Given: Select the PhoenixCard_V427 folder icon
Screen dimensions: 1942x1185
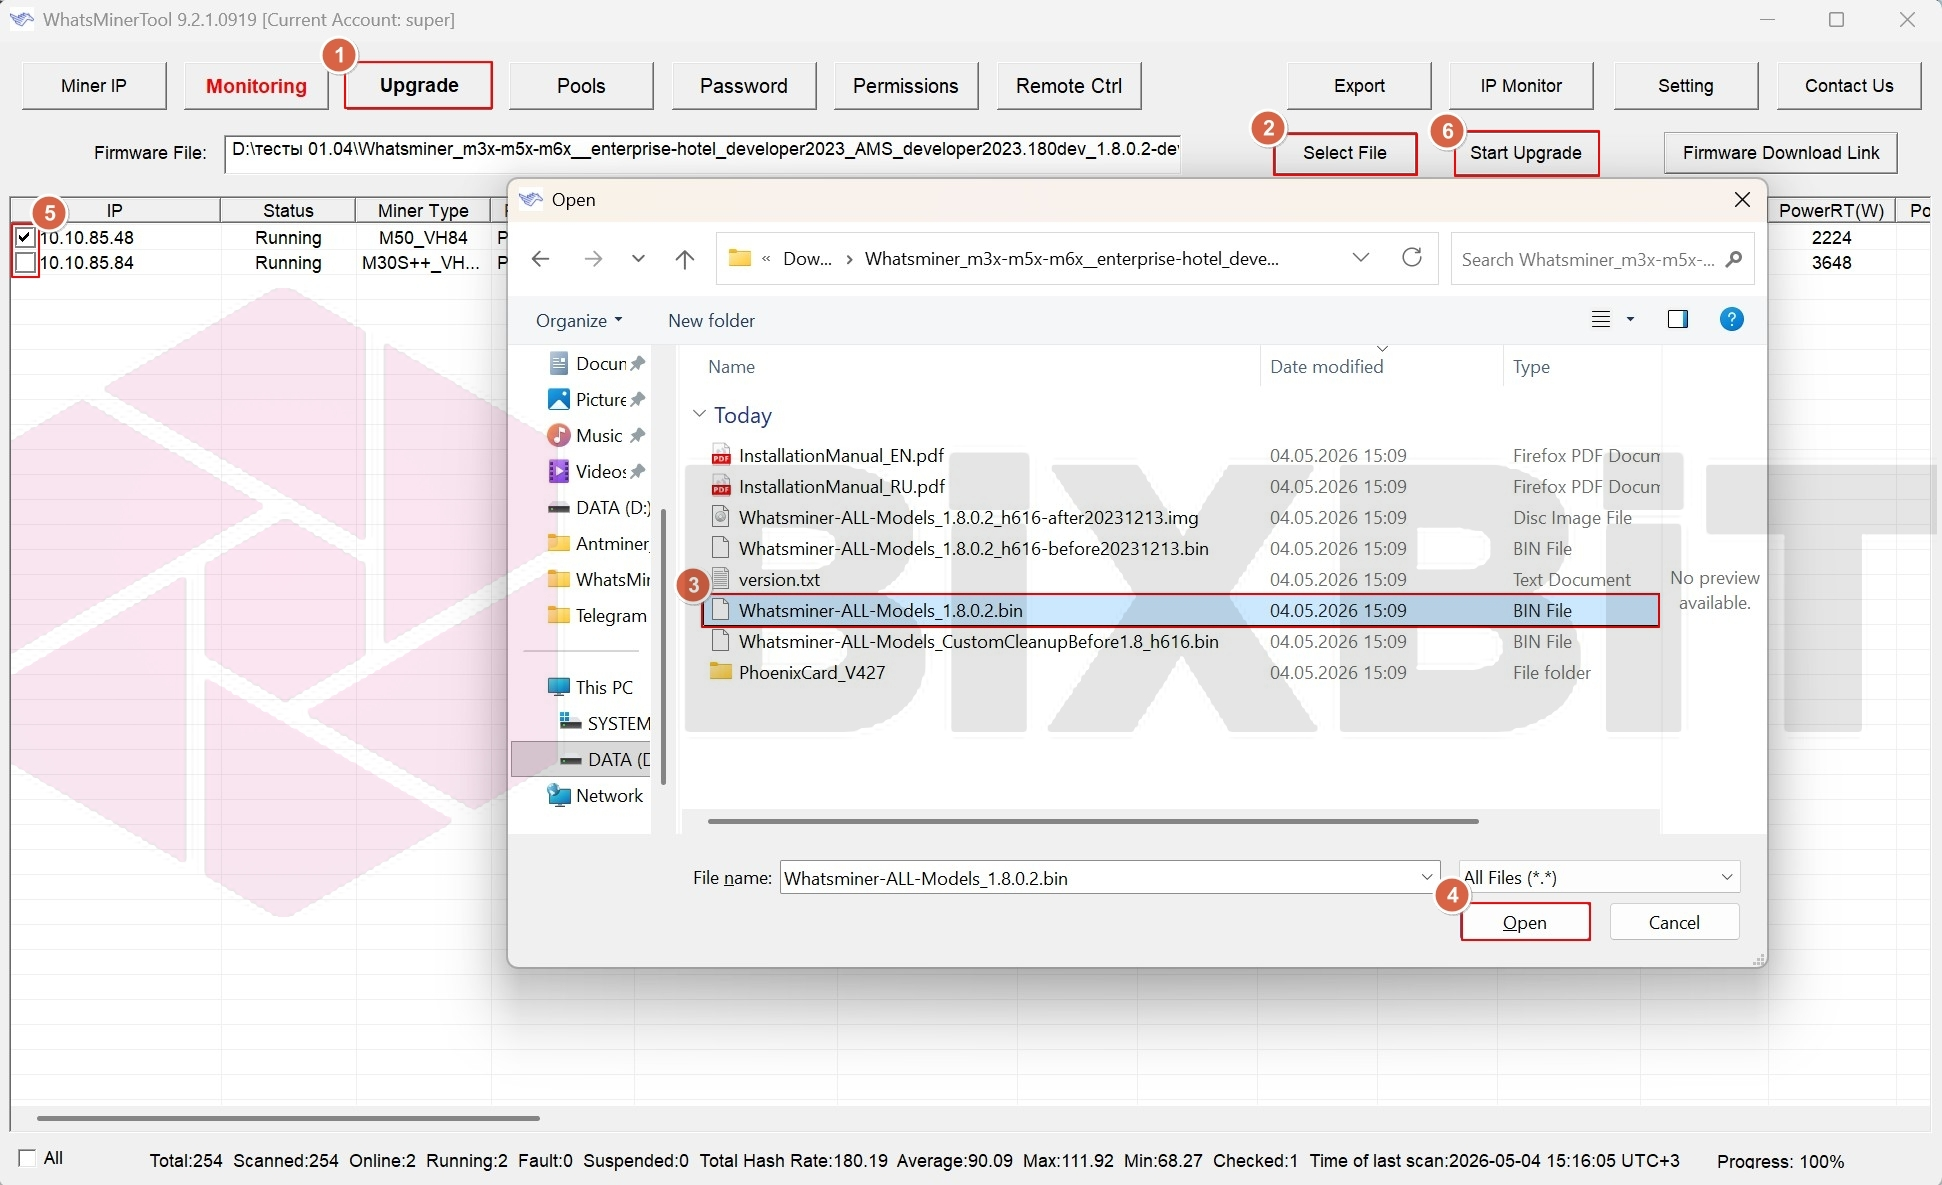Looking at the screenshot, I should [721, 672].
